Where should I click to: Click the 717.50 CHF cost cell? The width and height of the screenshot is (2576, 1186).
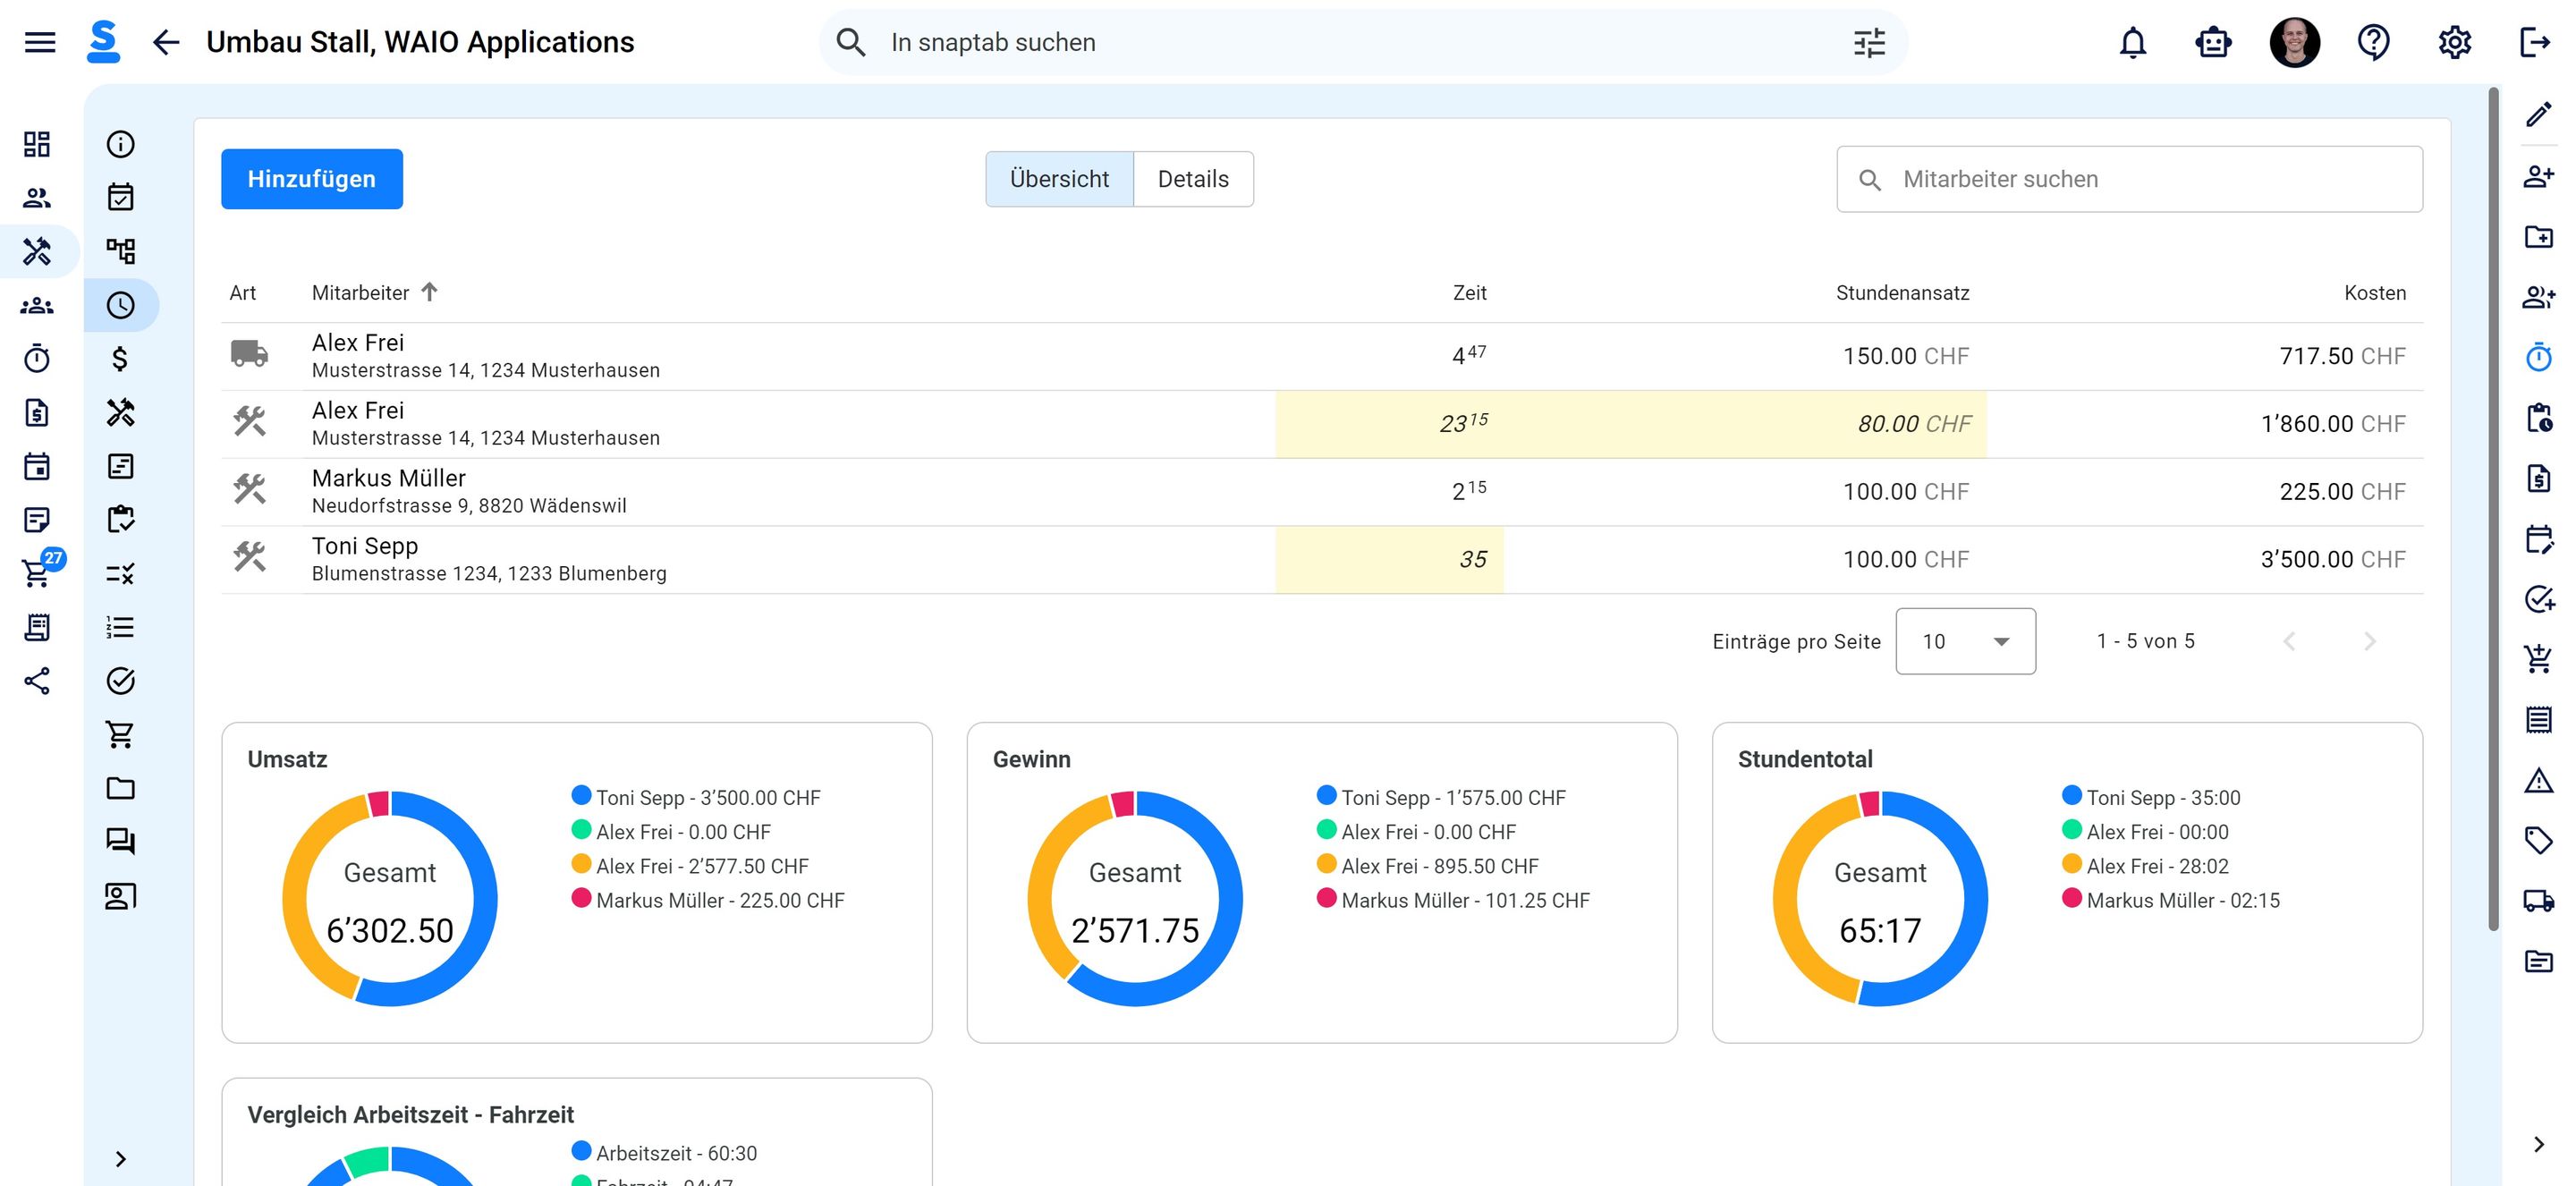click(2342, 356)
